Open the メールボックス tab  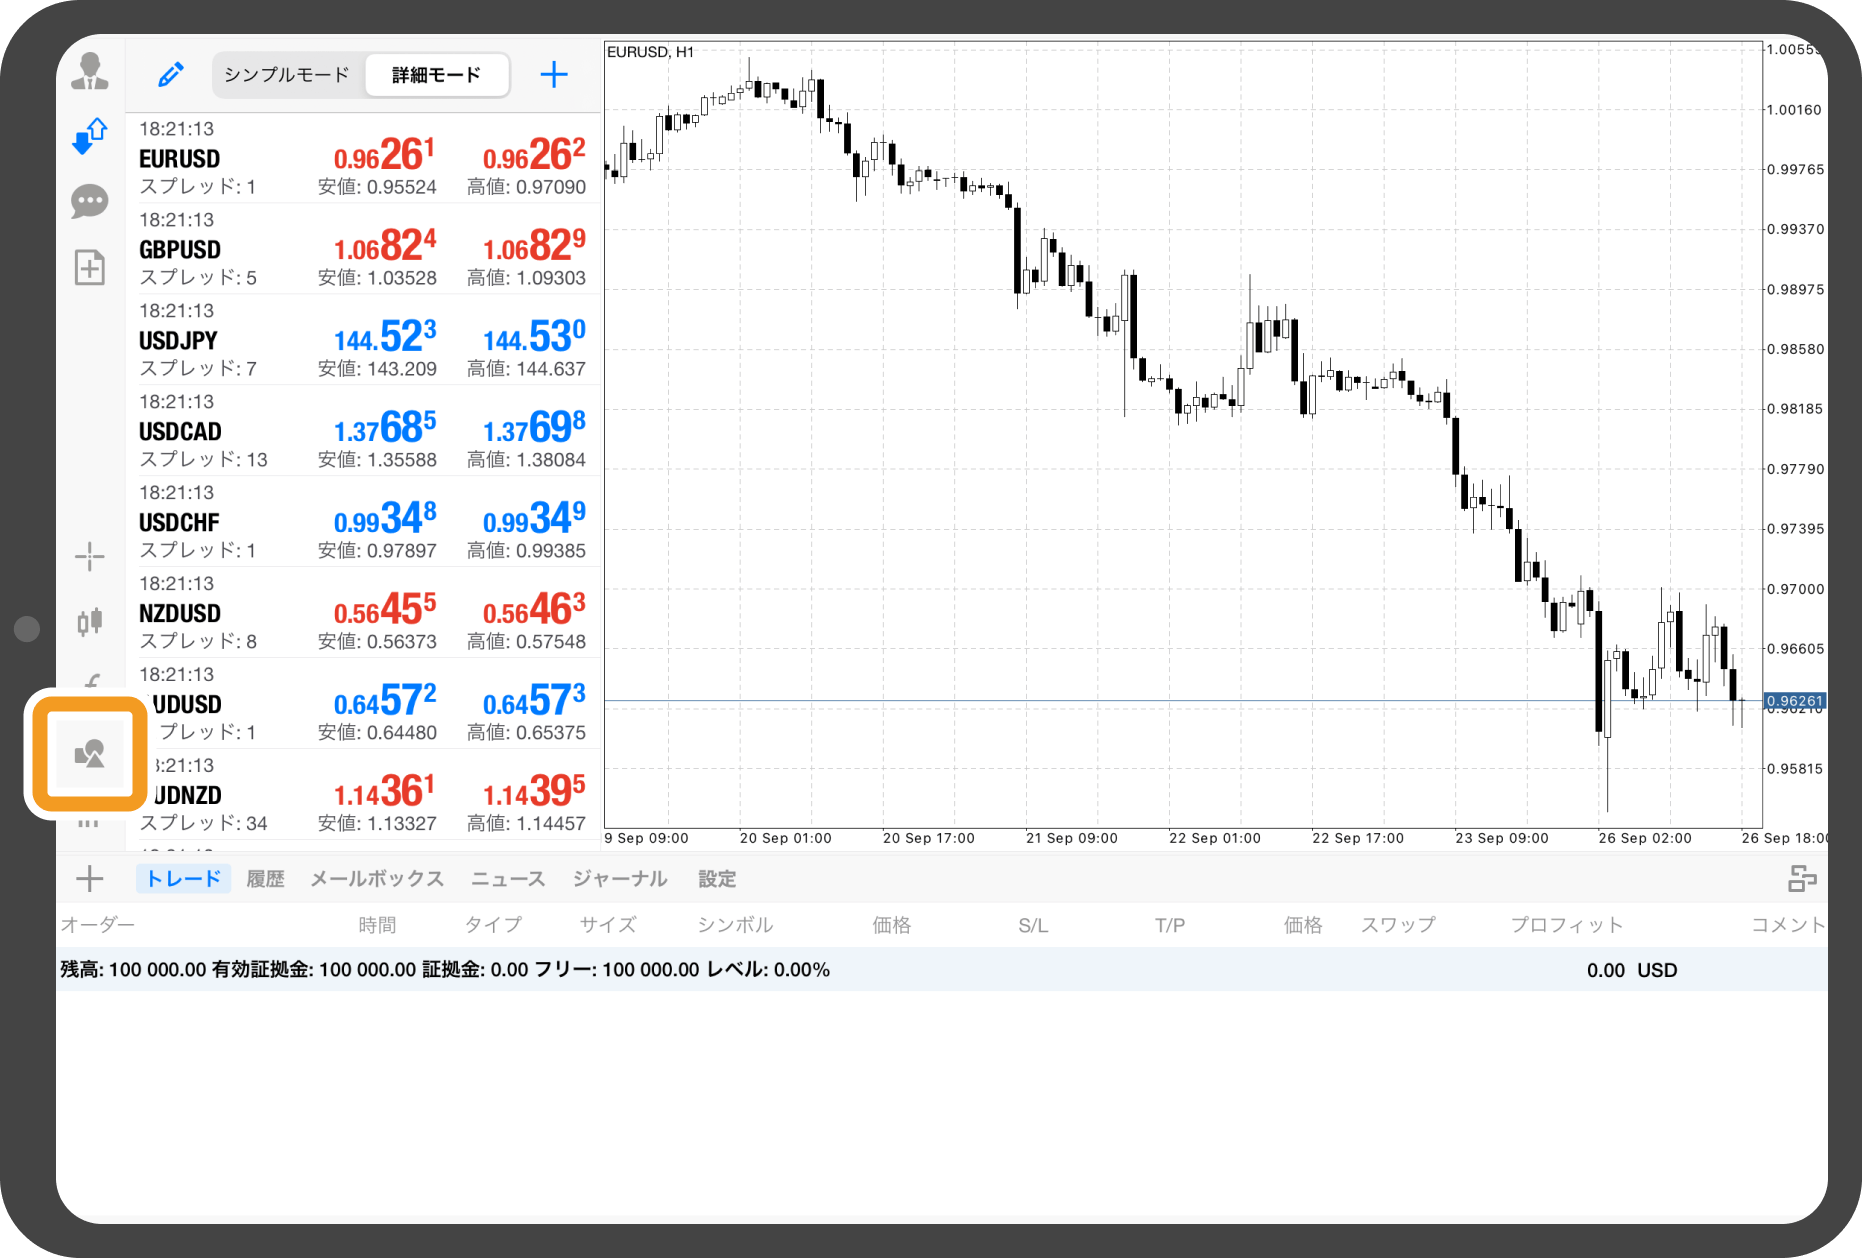pyautogui.click(x=377, y=879)
